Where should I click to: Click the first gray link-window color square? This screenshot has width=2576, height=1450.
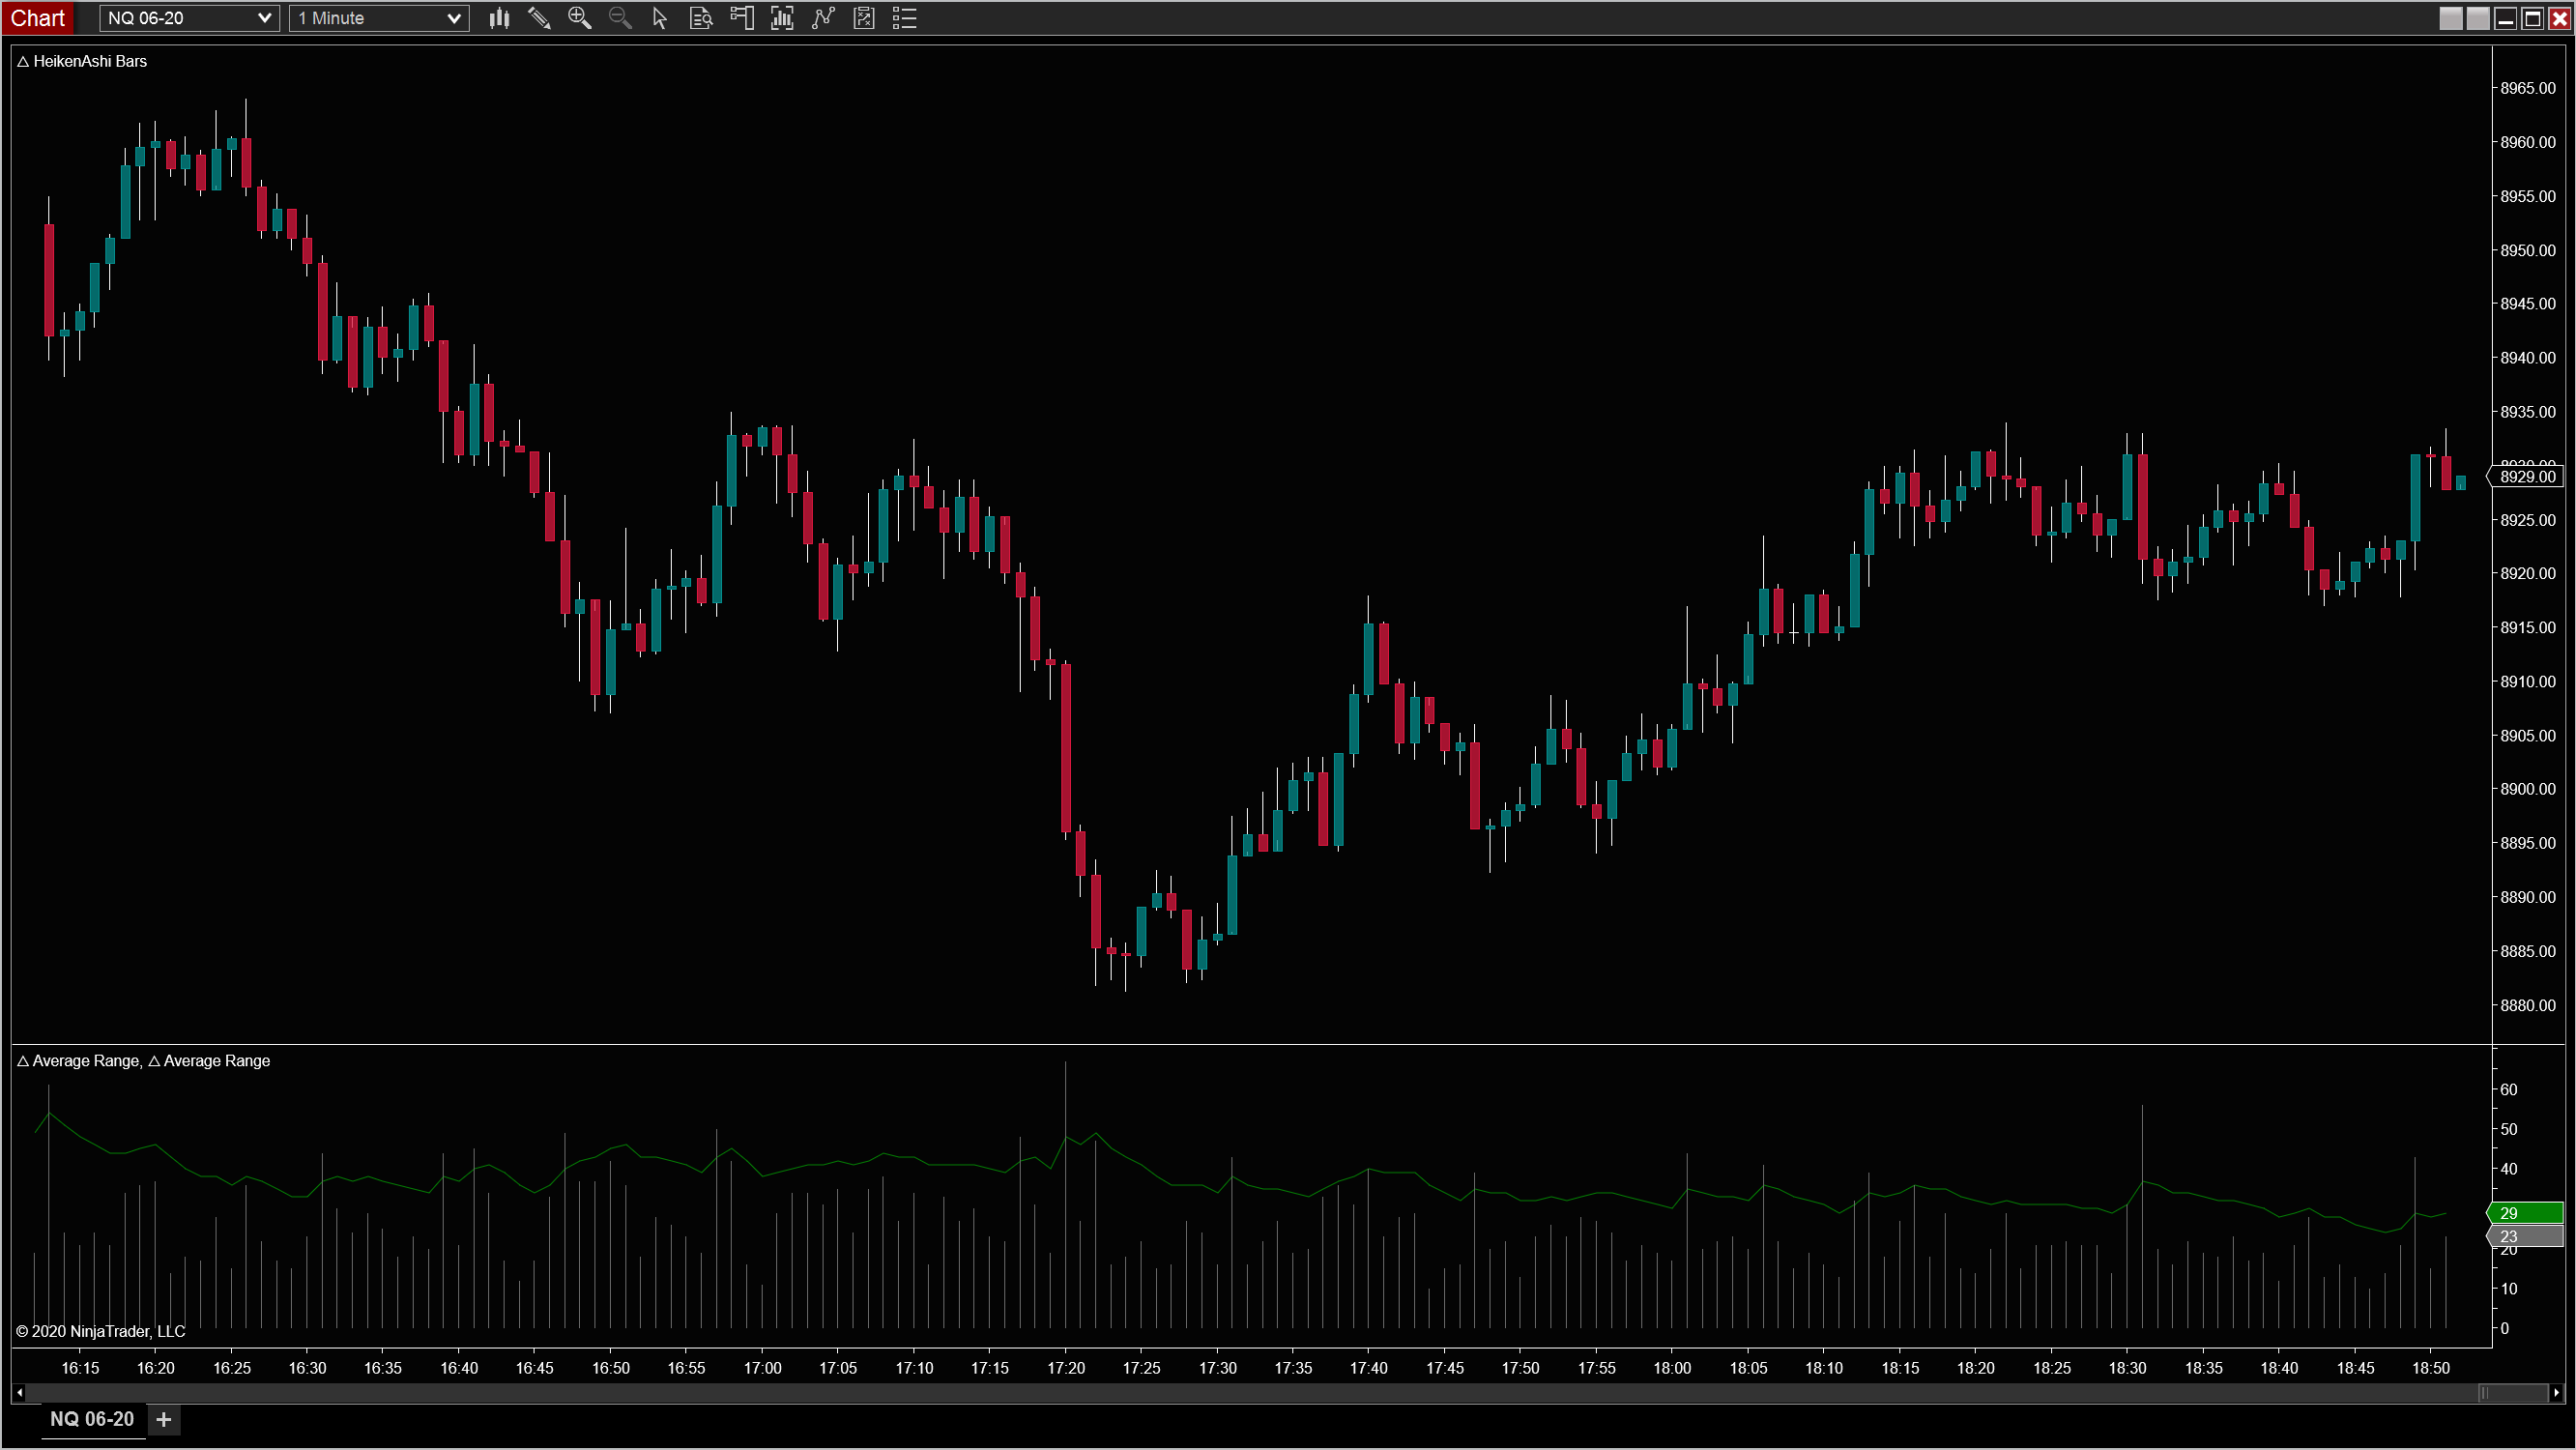tap(2451, 18)
